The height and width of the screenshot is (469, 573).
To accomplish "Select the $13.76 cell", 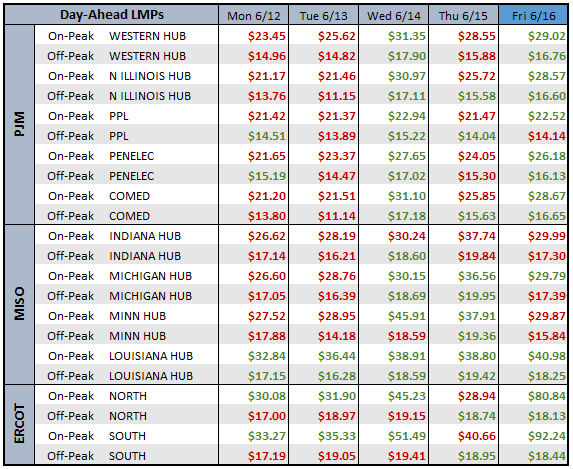I will (266, 96).
